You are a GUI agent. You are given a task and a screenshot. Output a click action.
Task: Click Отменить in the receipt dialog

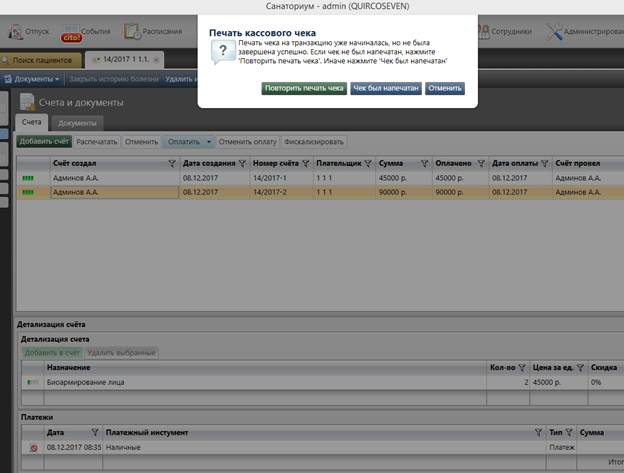coord(444,88)
